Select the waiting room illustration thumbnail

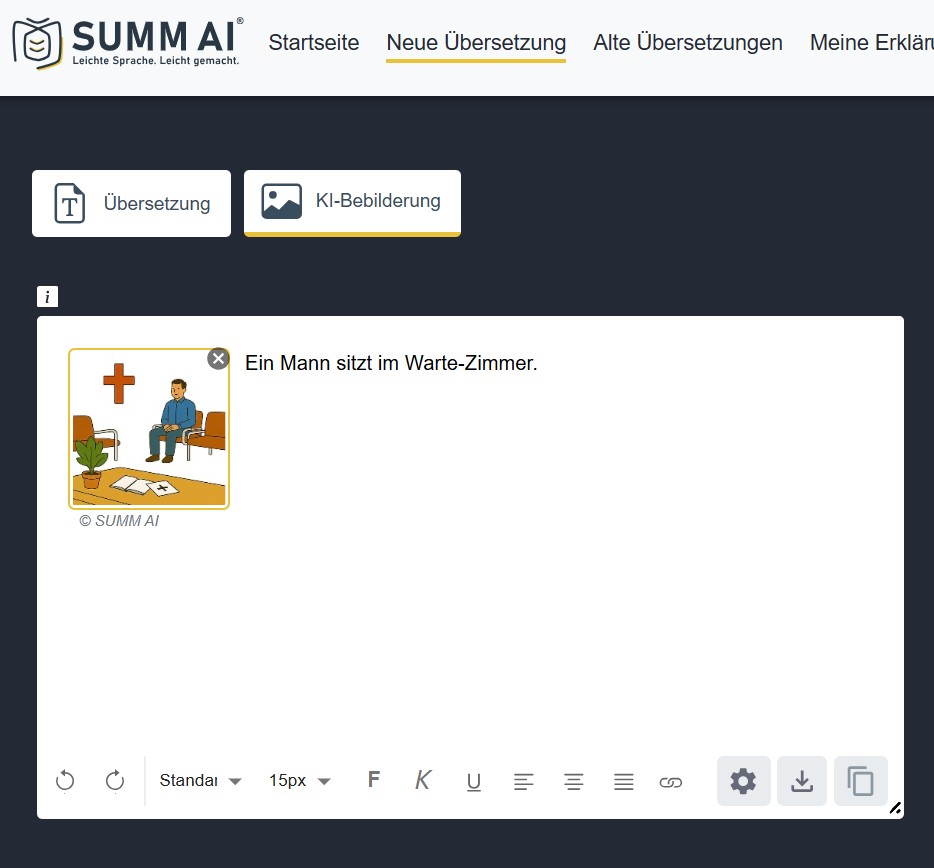(149, 429)
